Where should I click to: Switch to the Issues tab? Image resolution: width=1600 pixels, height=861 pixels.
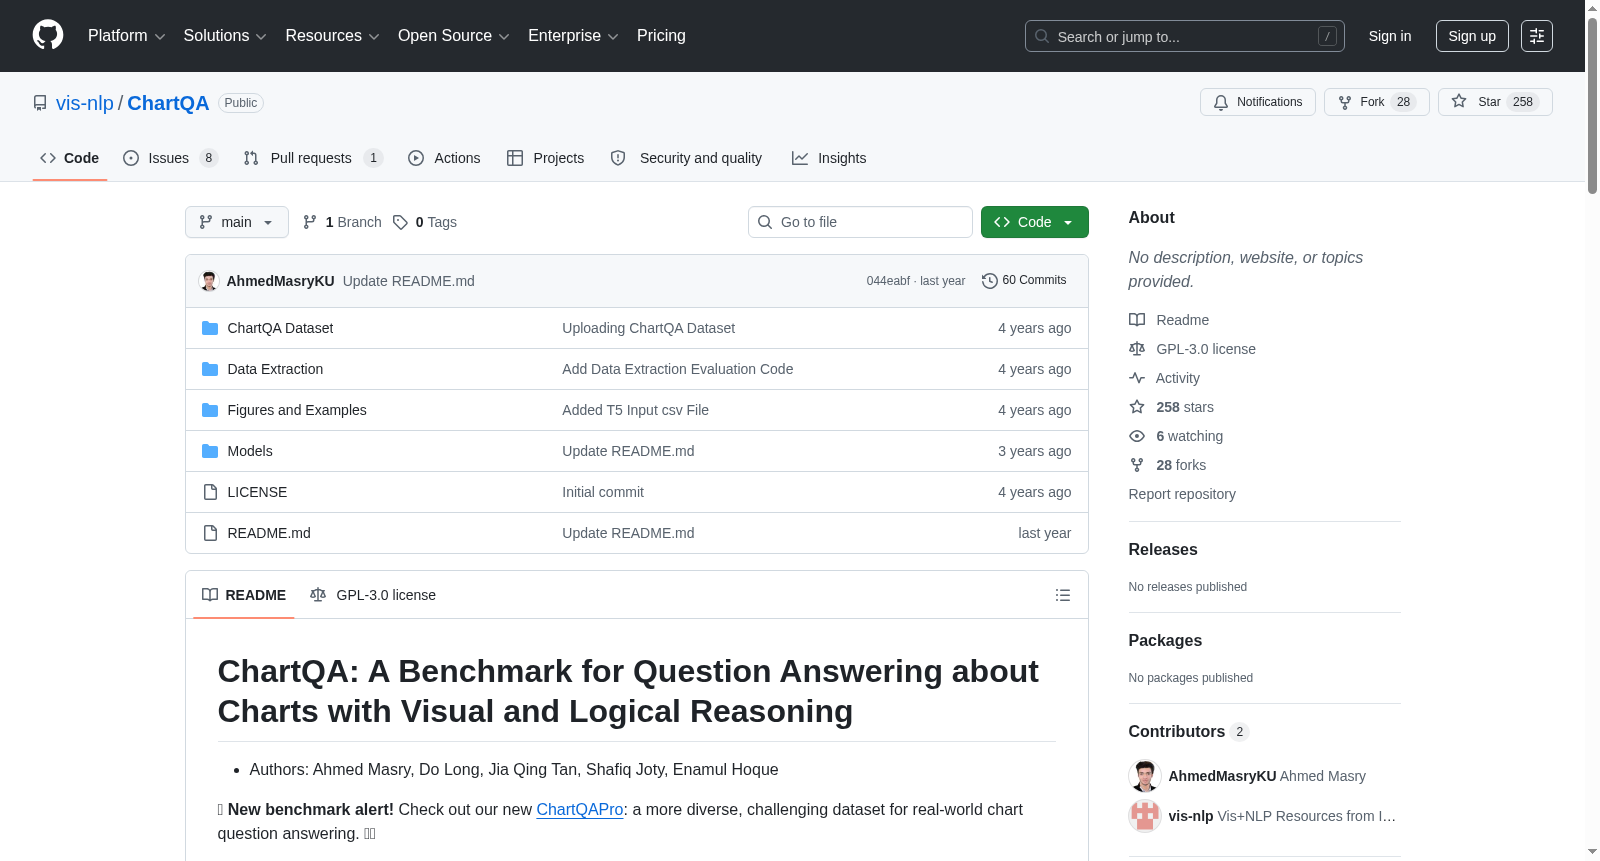click(170, 158)
